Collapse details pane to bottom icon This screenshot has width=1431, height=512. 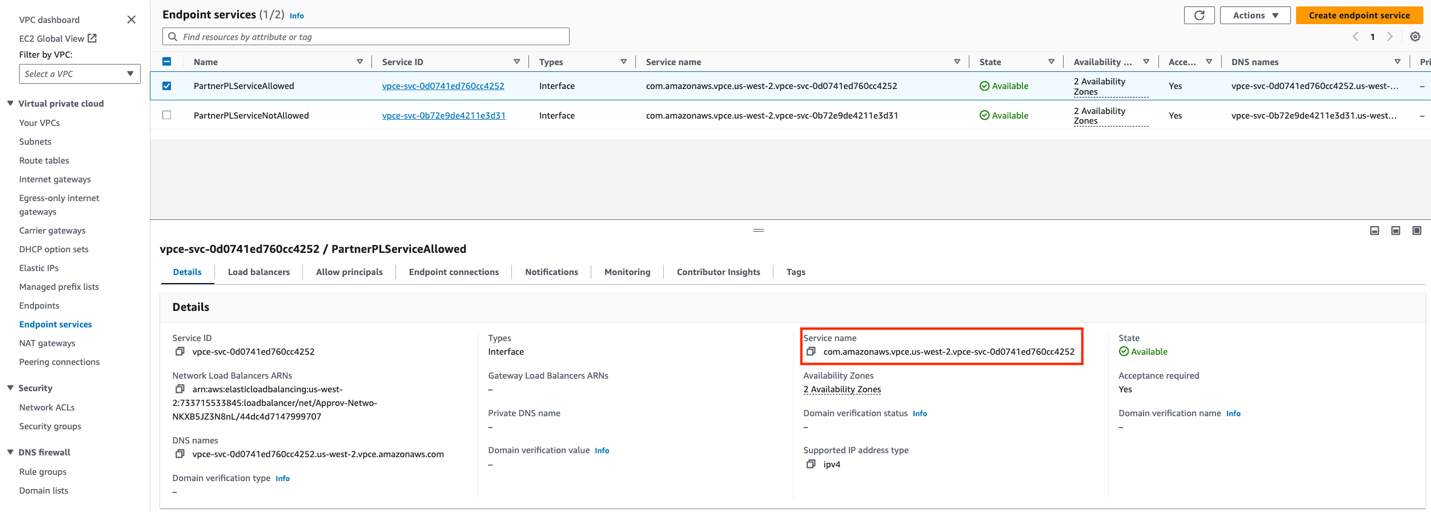(x=1374, y=231)
